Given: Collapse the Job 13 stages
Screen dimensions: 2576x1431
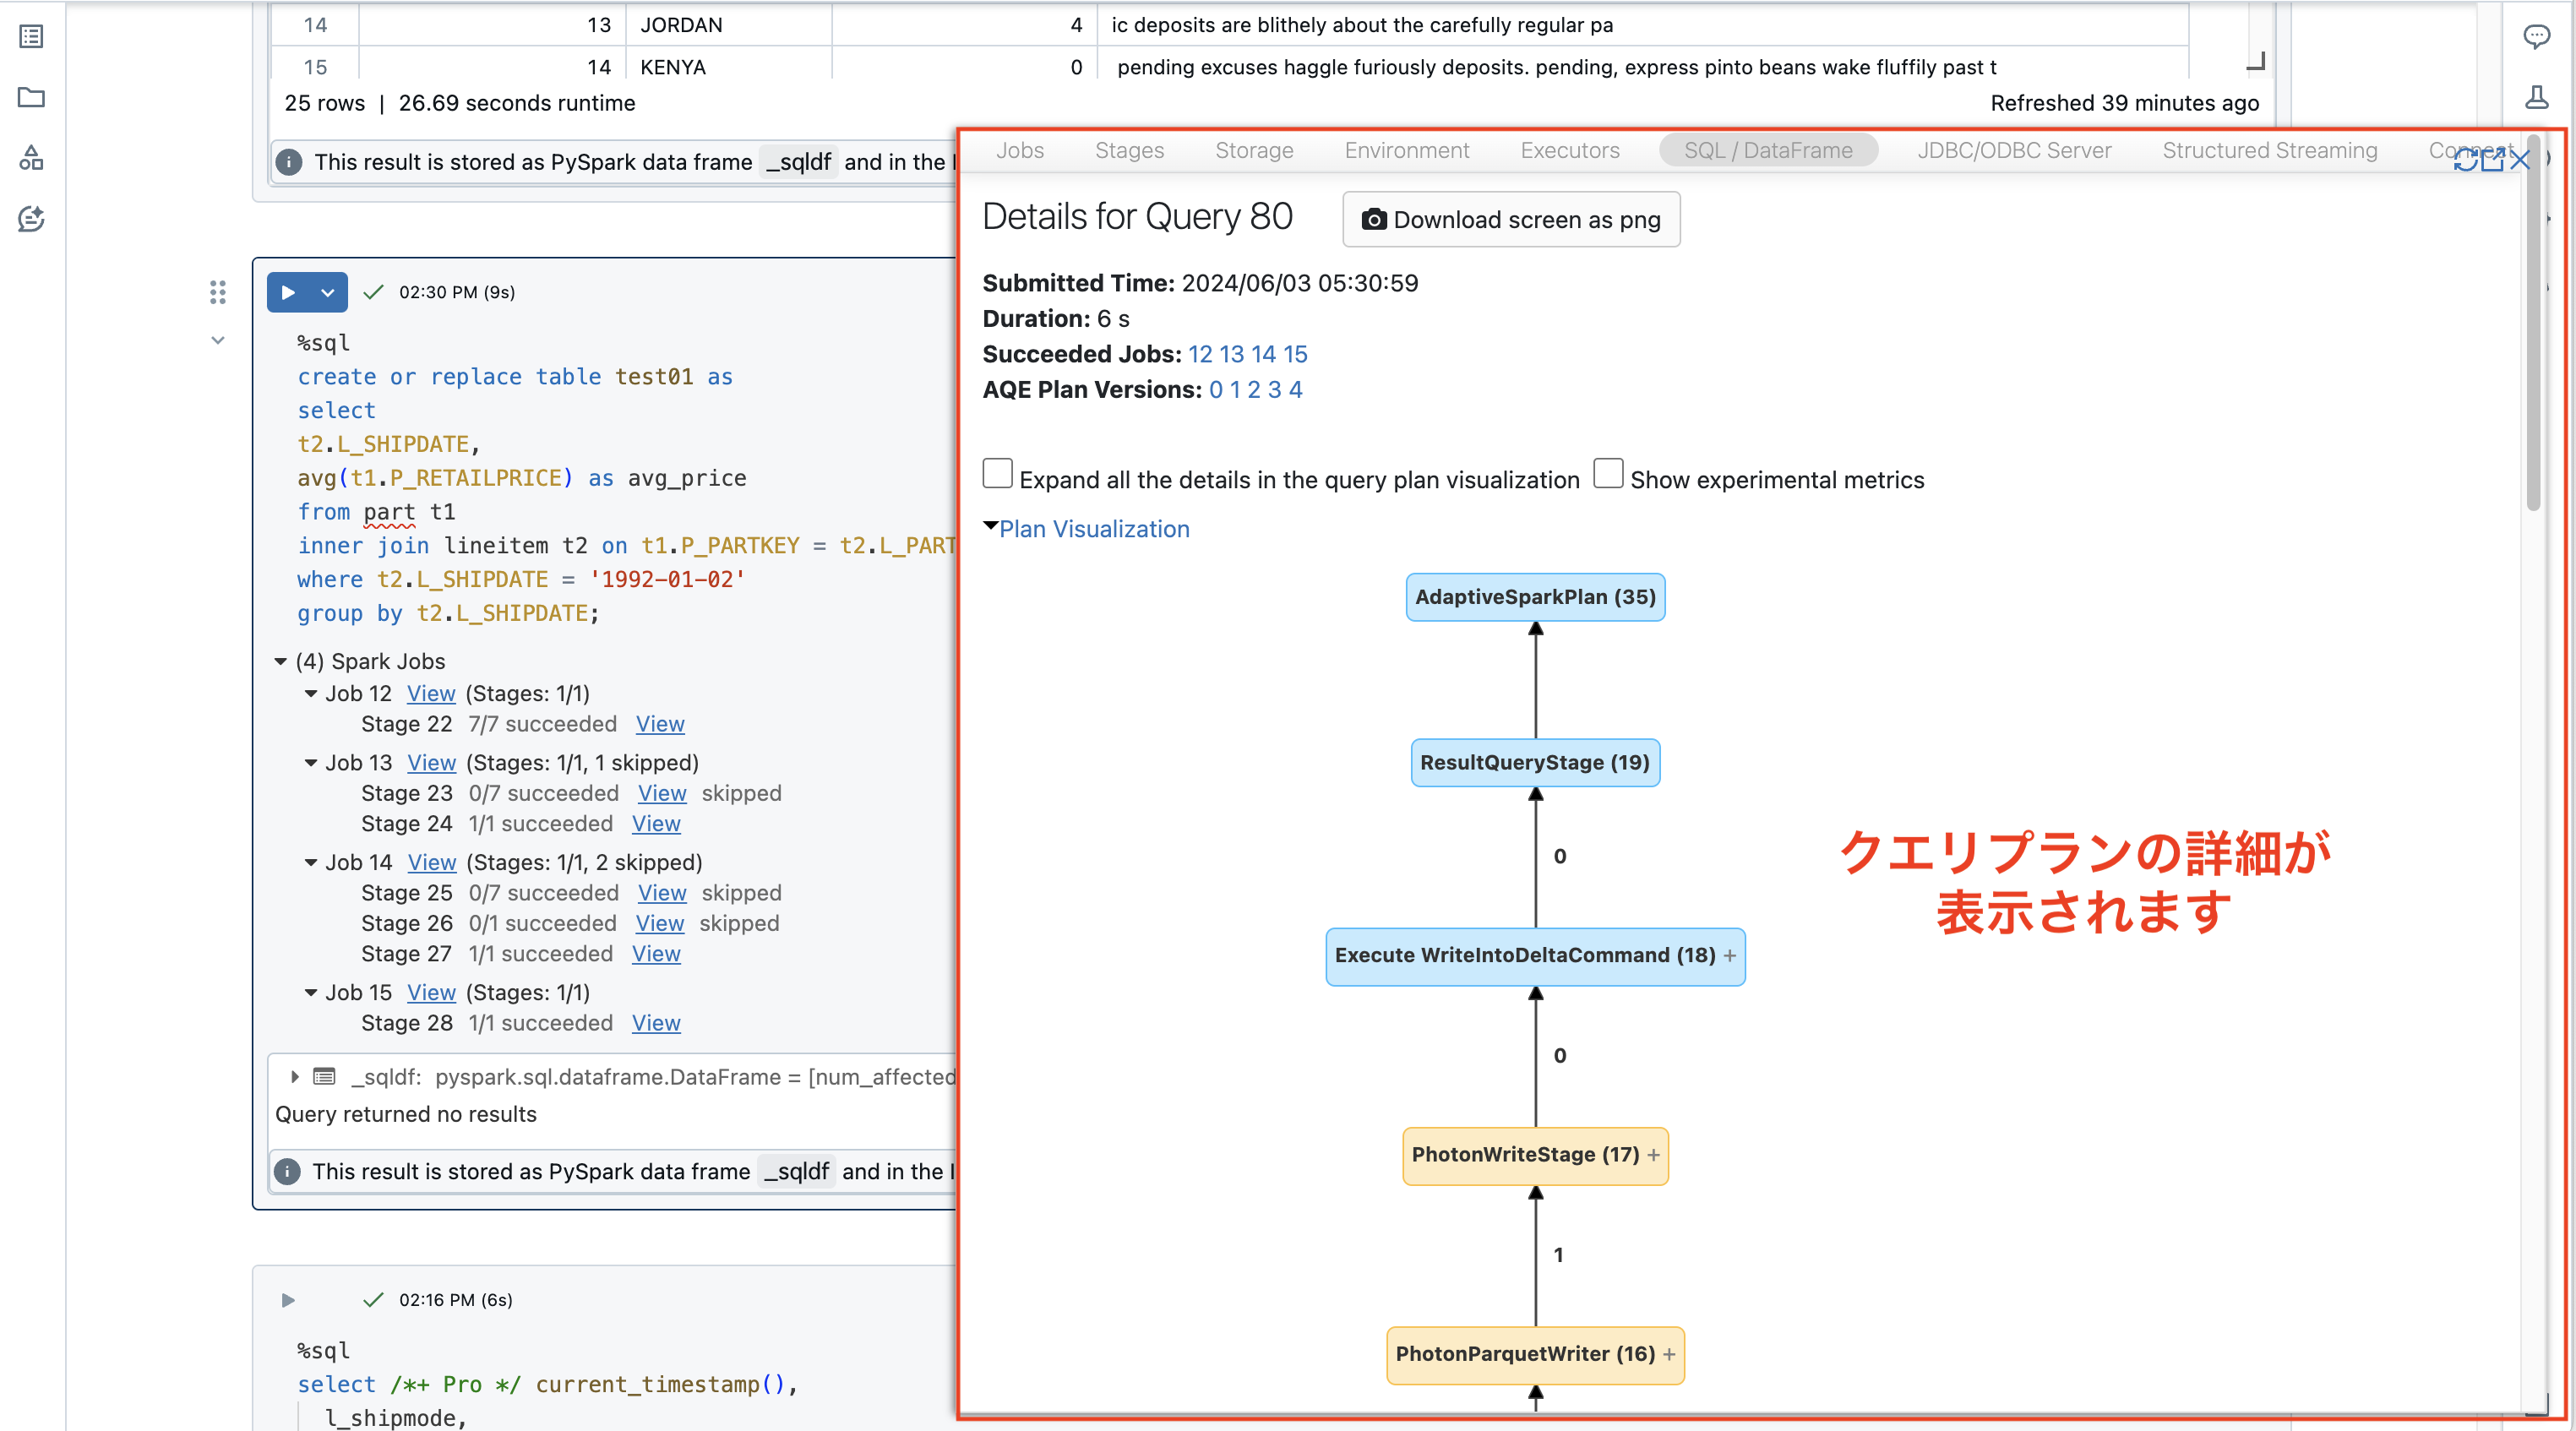Looking at the screenshot, I should (x=311, y=763).
